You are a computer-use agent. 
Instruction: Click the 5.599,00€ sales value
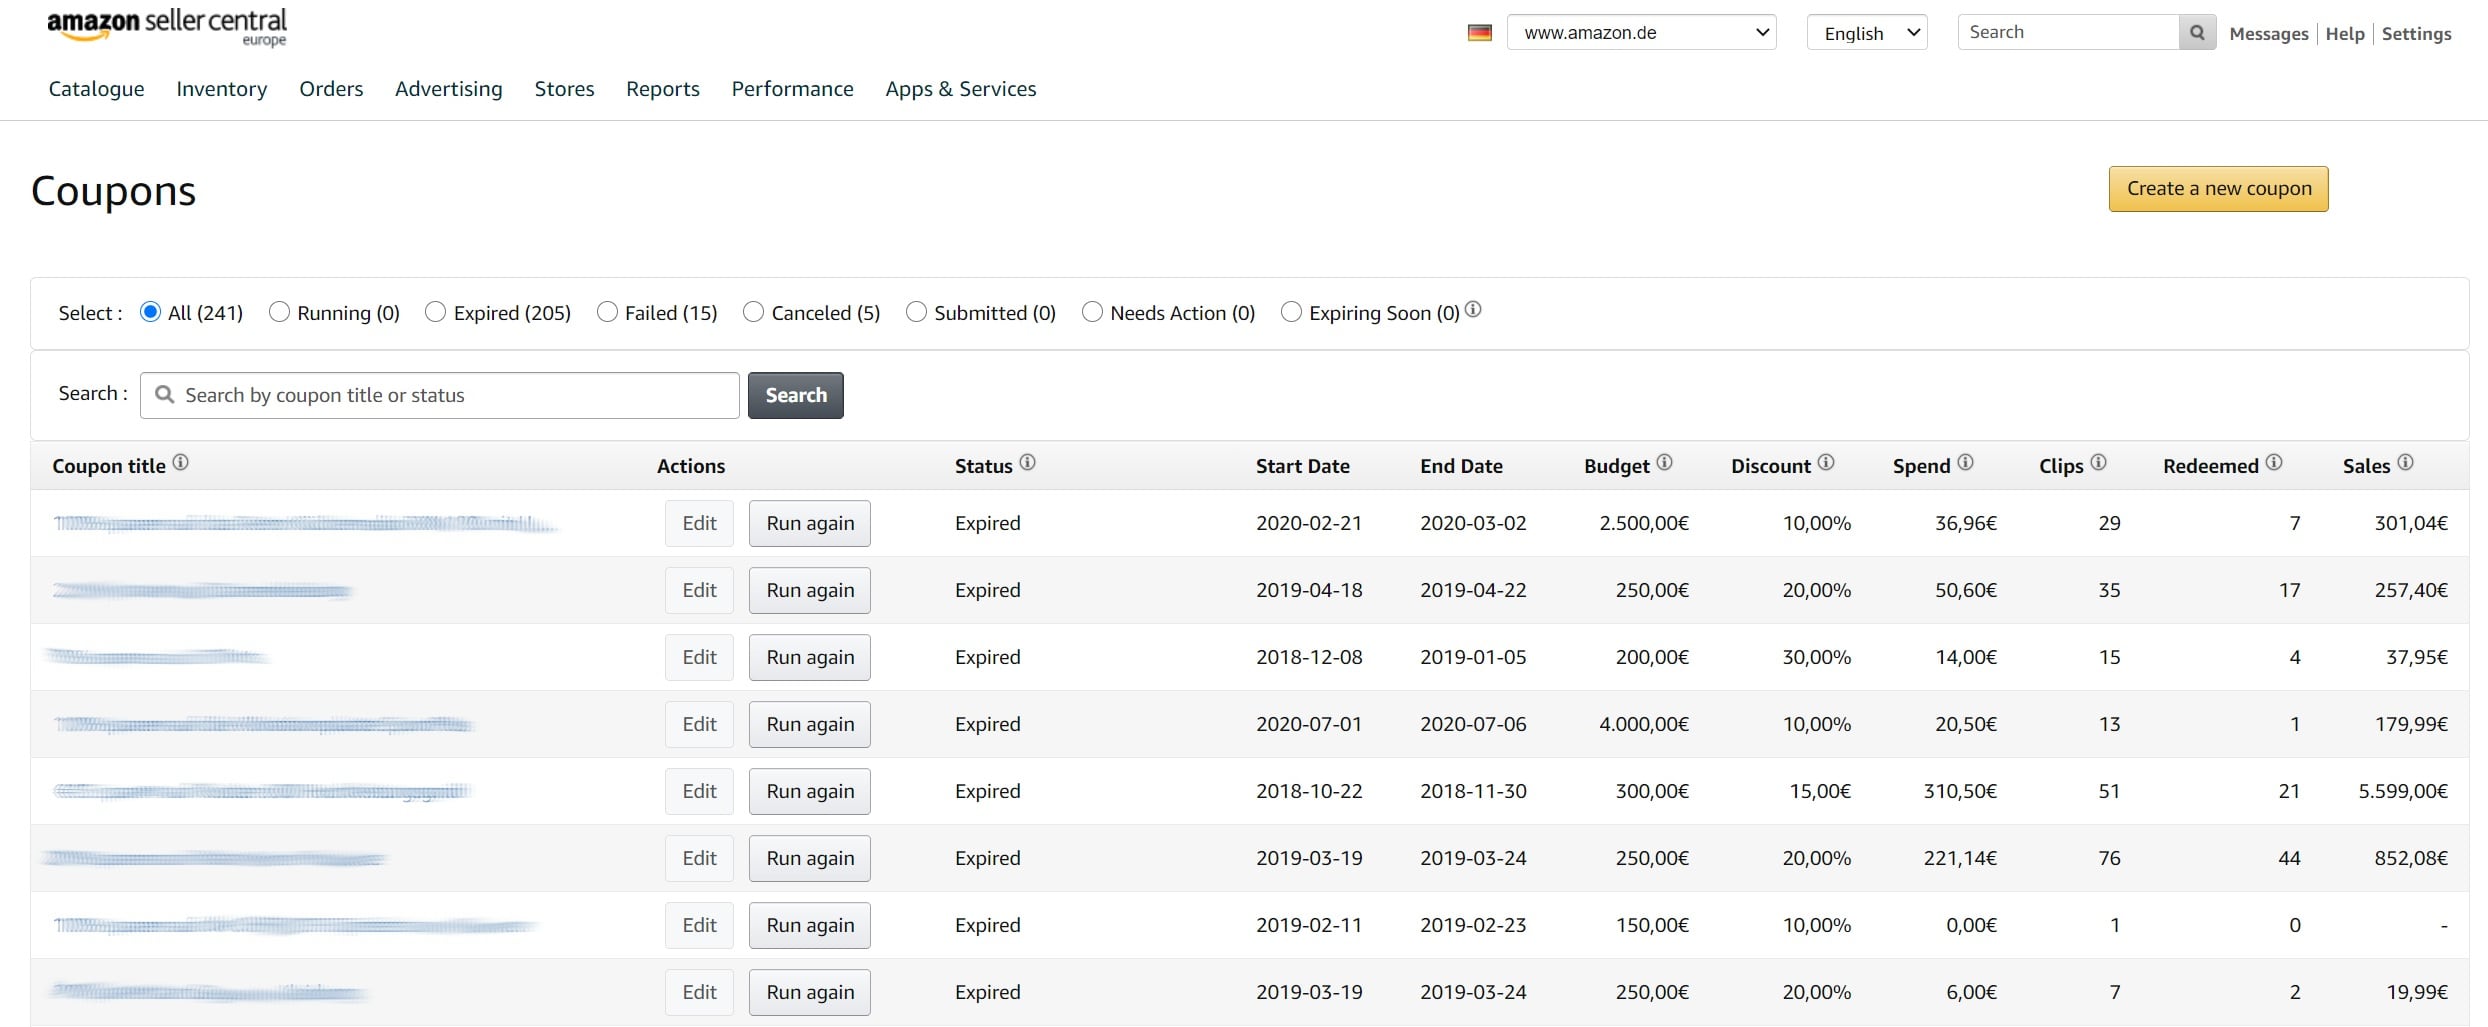pos(2403,791)
